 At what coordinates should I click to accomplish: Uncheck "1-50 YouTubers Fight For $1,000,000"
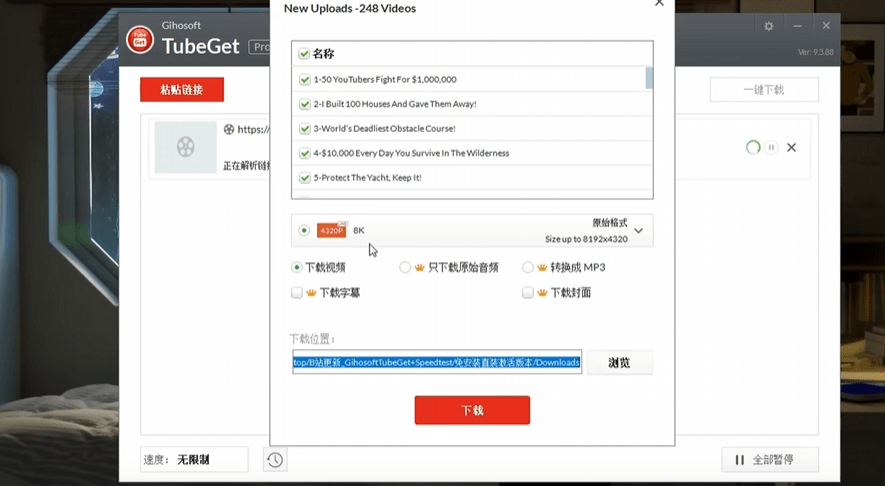[304, 79]
